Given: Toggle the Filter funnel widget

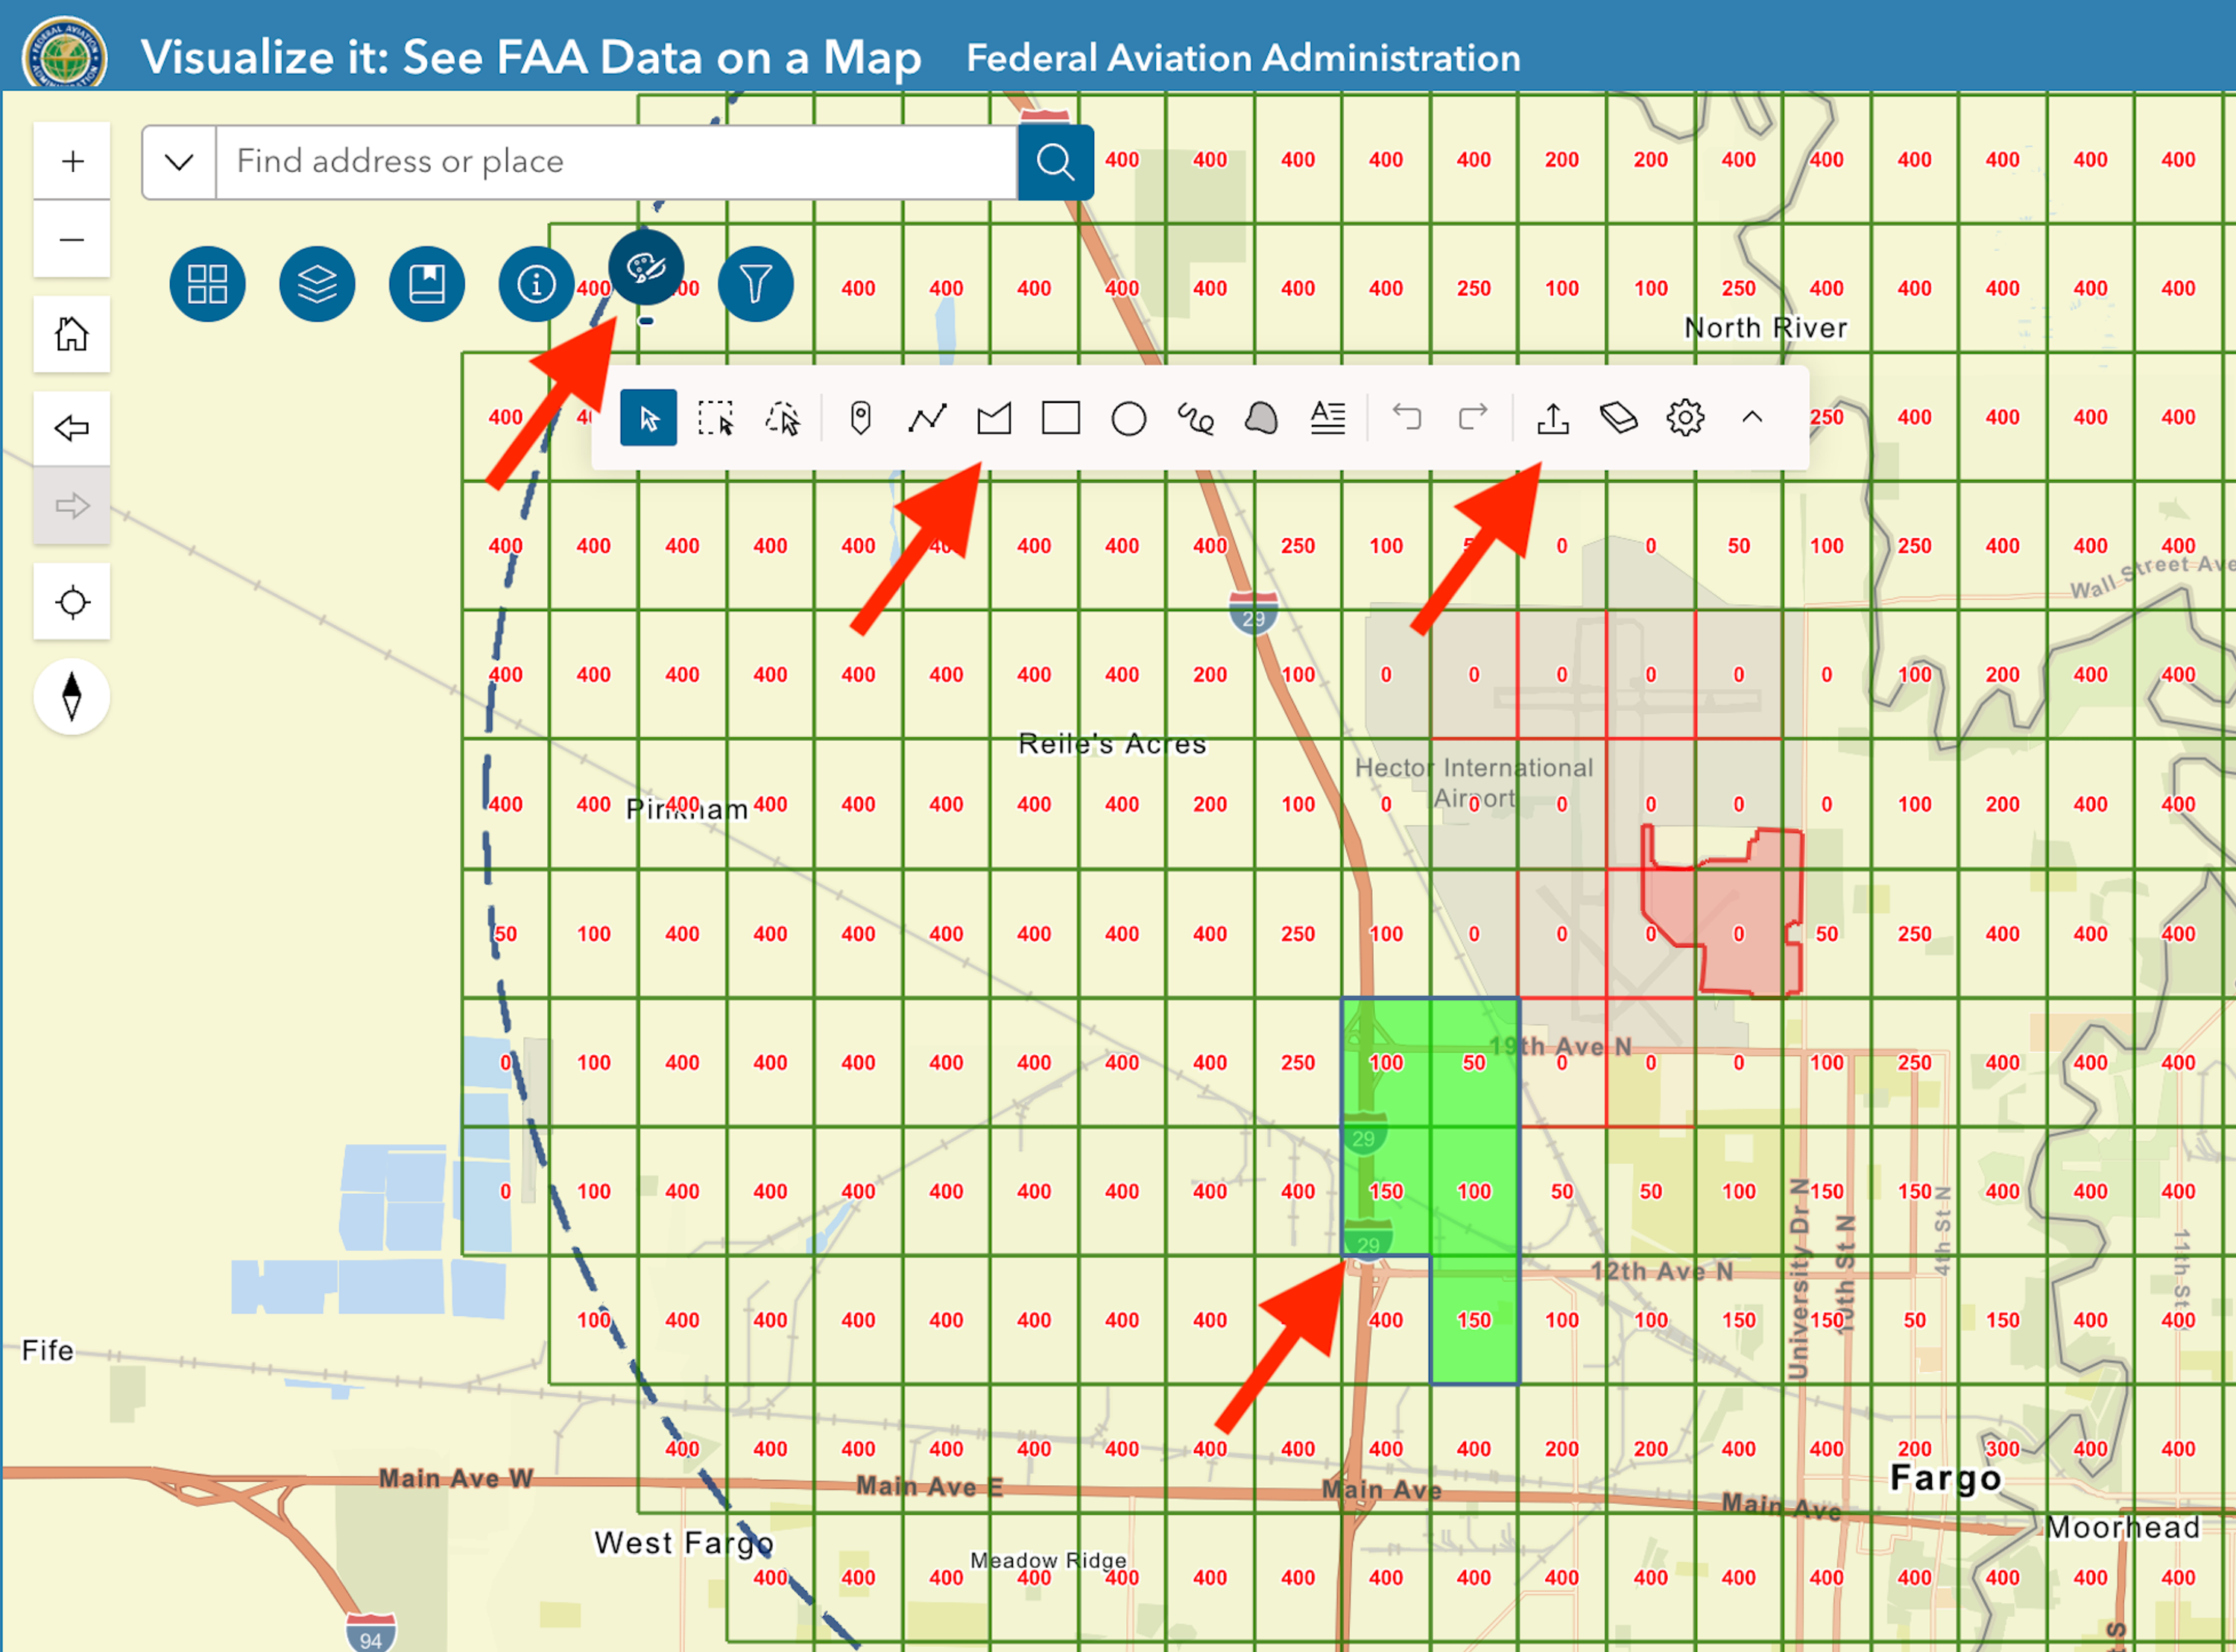Looking at the screenshot, I should click(x=756, y=284).
